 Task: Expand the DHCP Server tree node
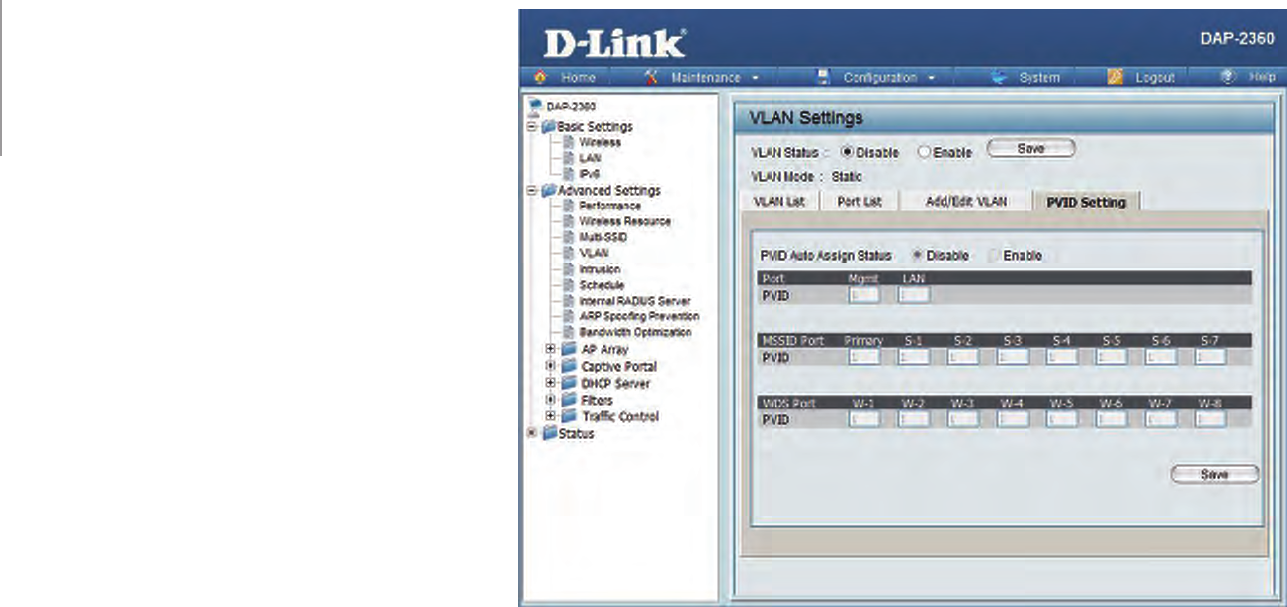tap(550, 384)
